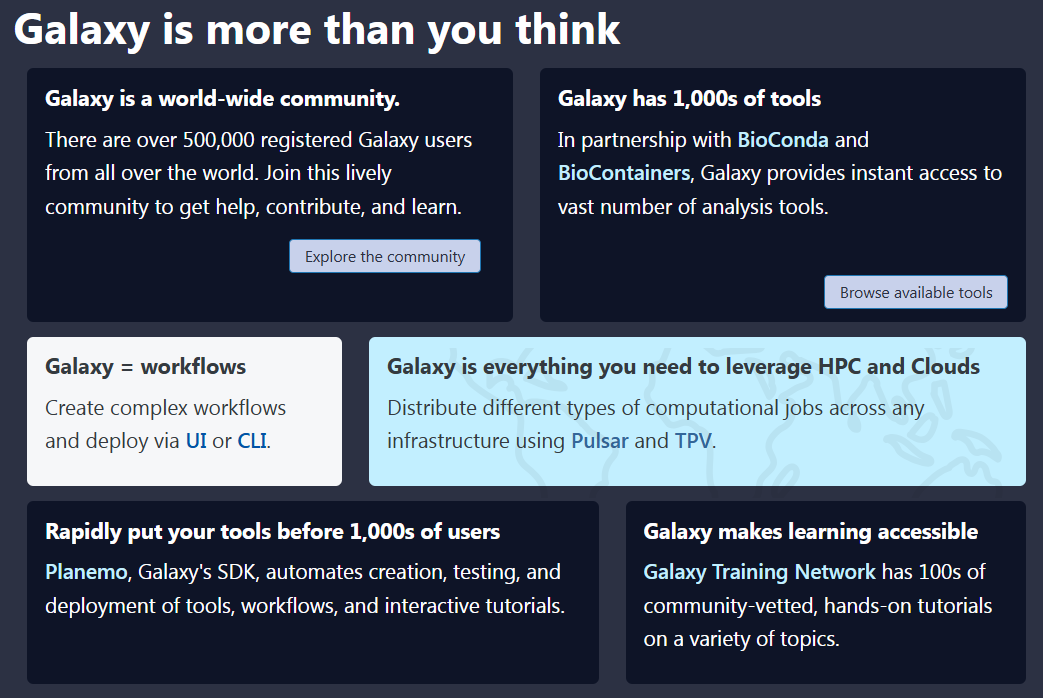Click the community-vetted tutorials paragraph
This screenshot has width=1043, height=698.
818,606
